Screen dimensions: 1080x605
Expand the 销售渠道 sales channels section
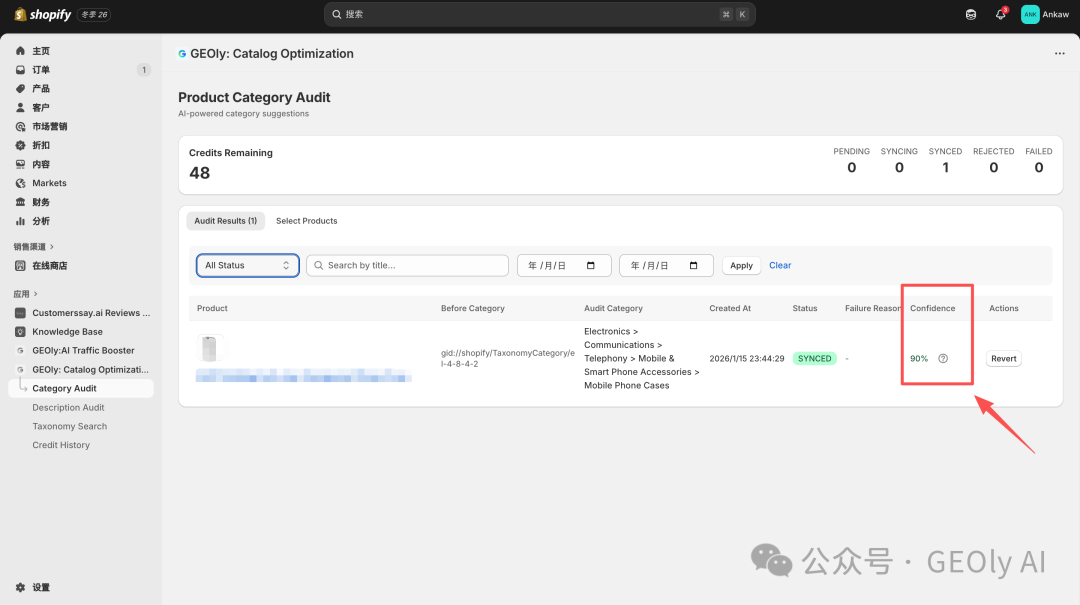[x=34, y=247]
